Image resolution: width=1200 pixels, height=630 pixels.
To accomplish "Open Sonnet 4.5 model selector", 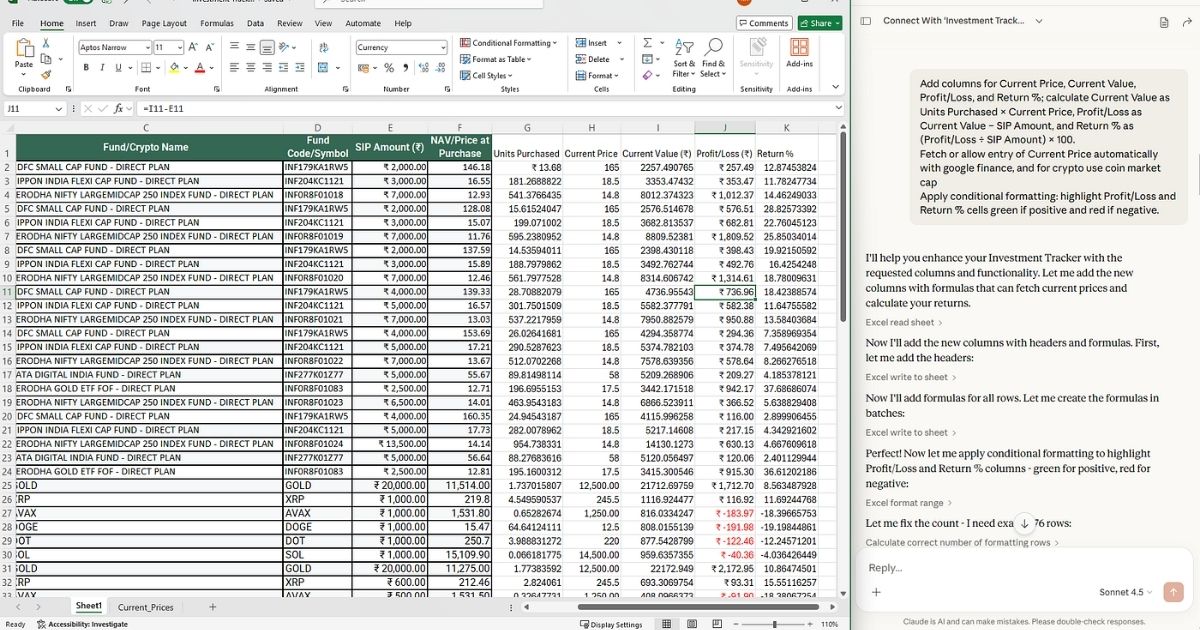I will tap(1127, 592).
